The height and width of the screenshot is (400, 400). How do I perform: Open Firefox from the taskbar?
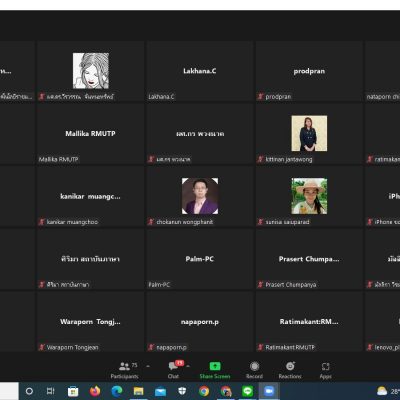(x=95, y=391)
